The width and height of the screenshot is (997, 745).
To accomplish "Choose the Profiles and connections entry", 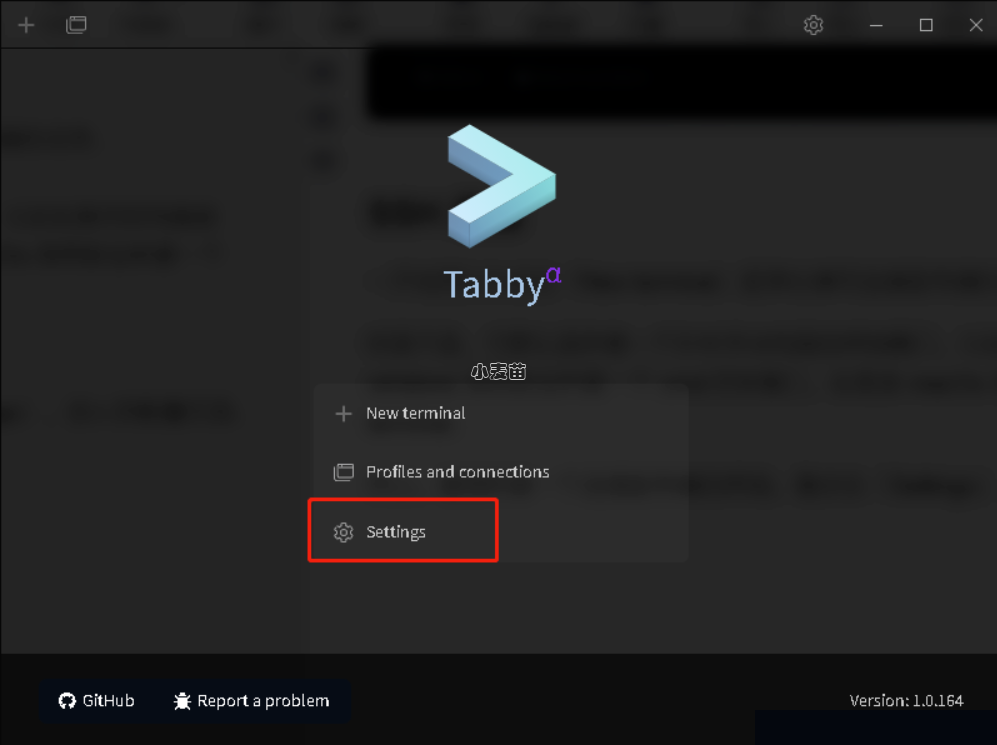I will coord(501,472).
